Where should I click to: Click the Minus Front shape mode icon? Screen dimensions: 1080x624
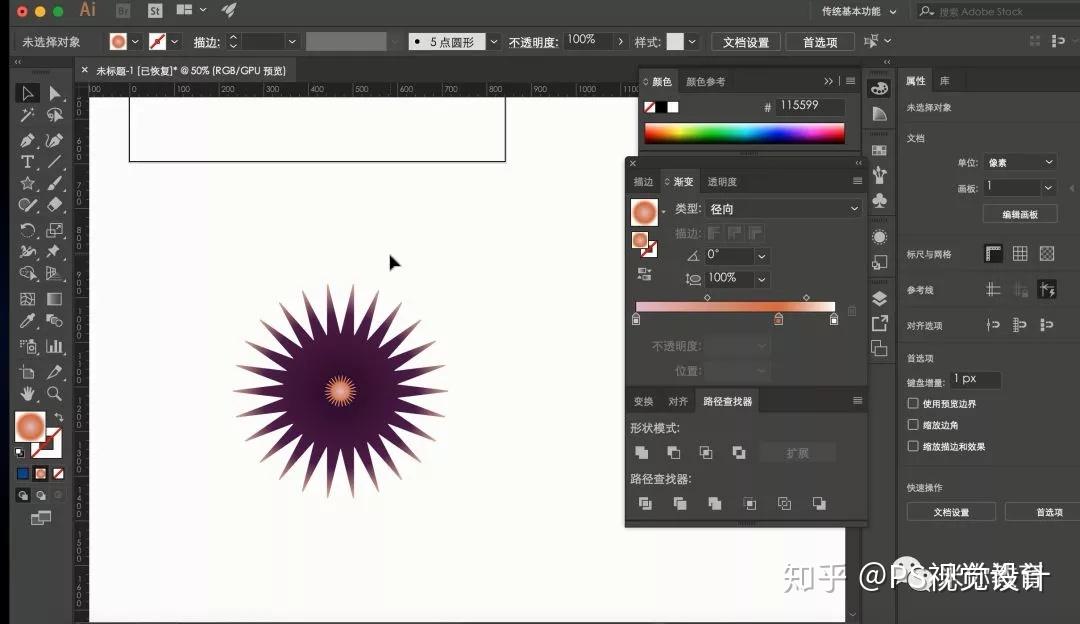click(x=674, y=453)
